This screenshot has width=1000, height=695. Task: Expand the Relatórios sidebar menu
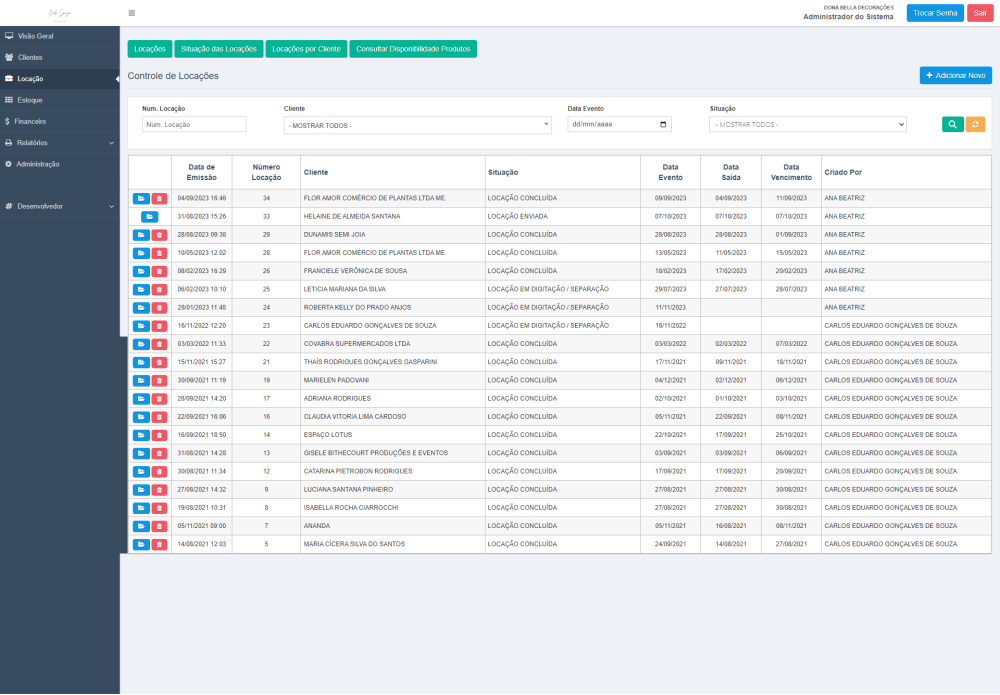(60, 143)
